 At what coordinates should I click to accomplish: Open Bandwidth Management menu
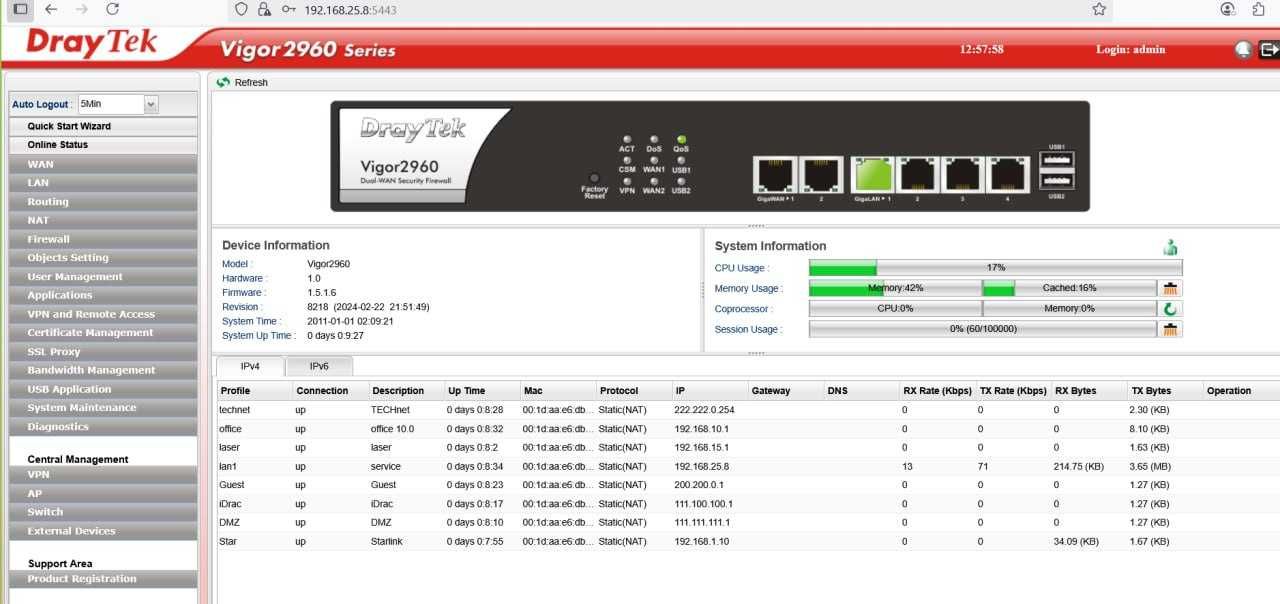click(x=103, y=370)
